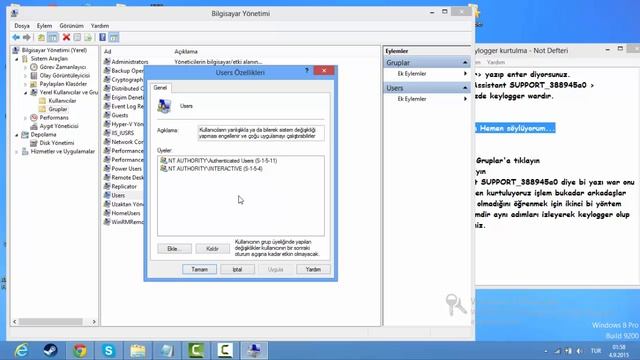Collapse the Depolama tree node
The image size is (640, 360).
(17, 135)
